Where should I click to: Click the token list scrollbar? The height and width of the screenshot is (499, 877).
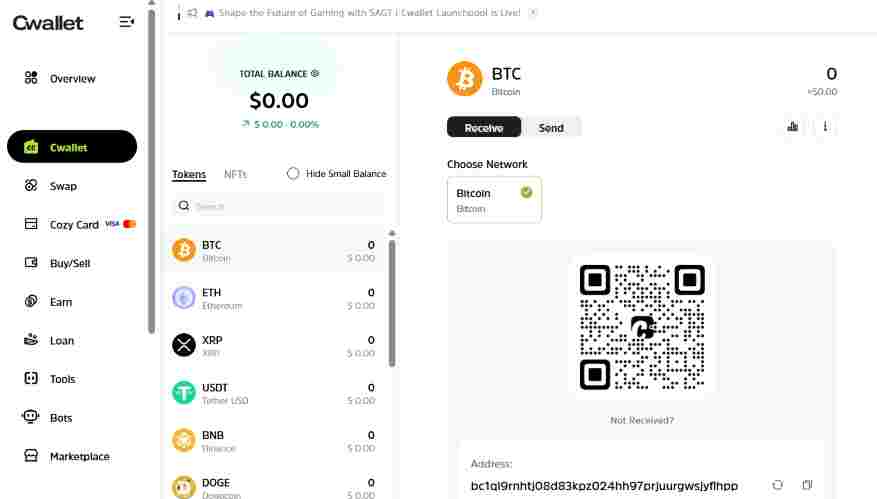[x=392, y=300]
